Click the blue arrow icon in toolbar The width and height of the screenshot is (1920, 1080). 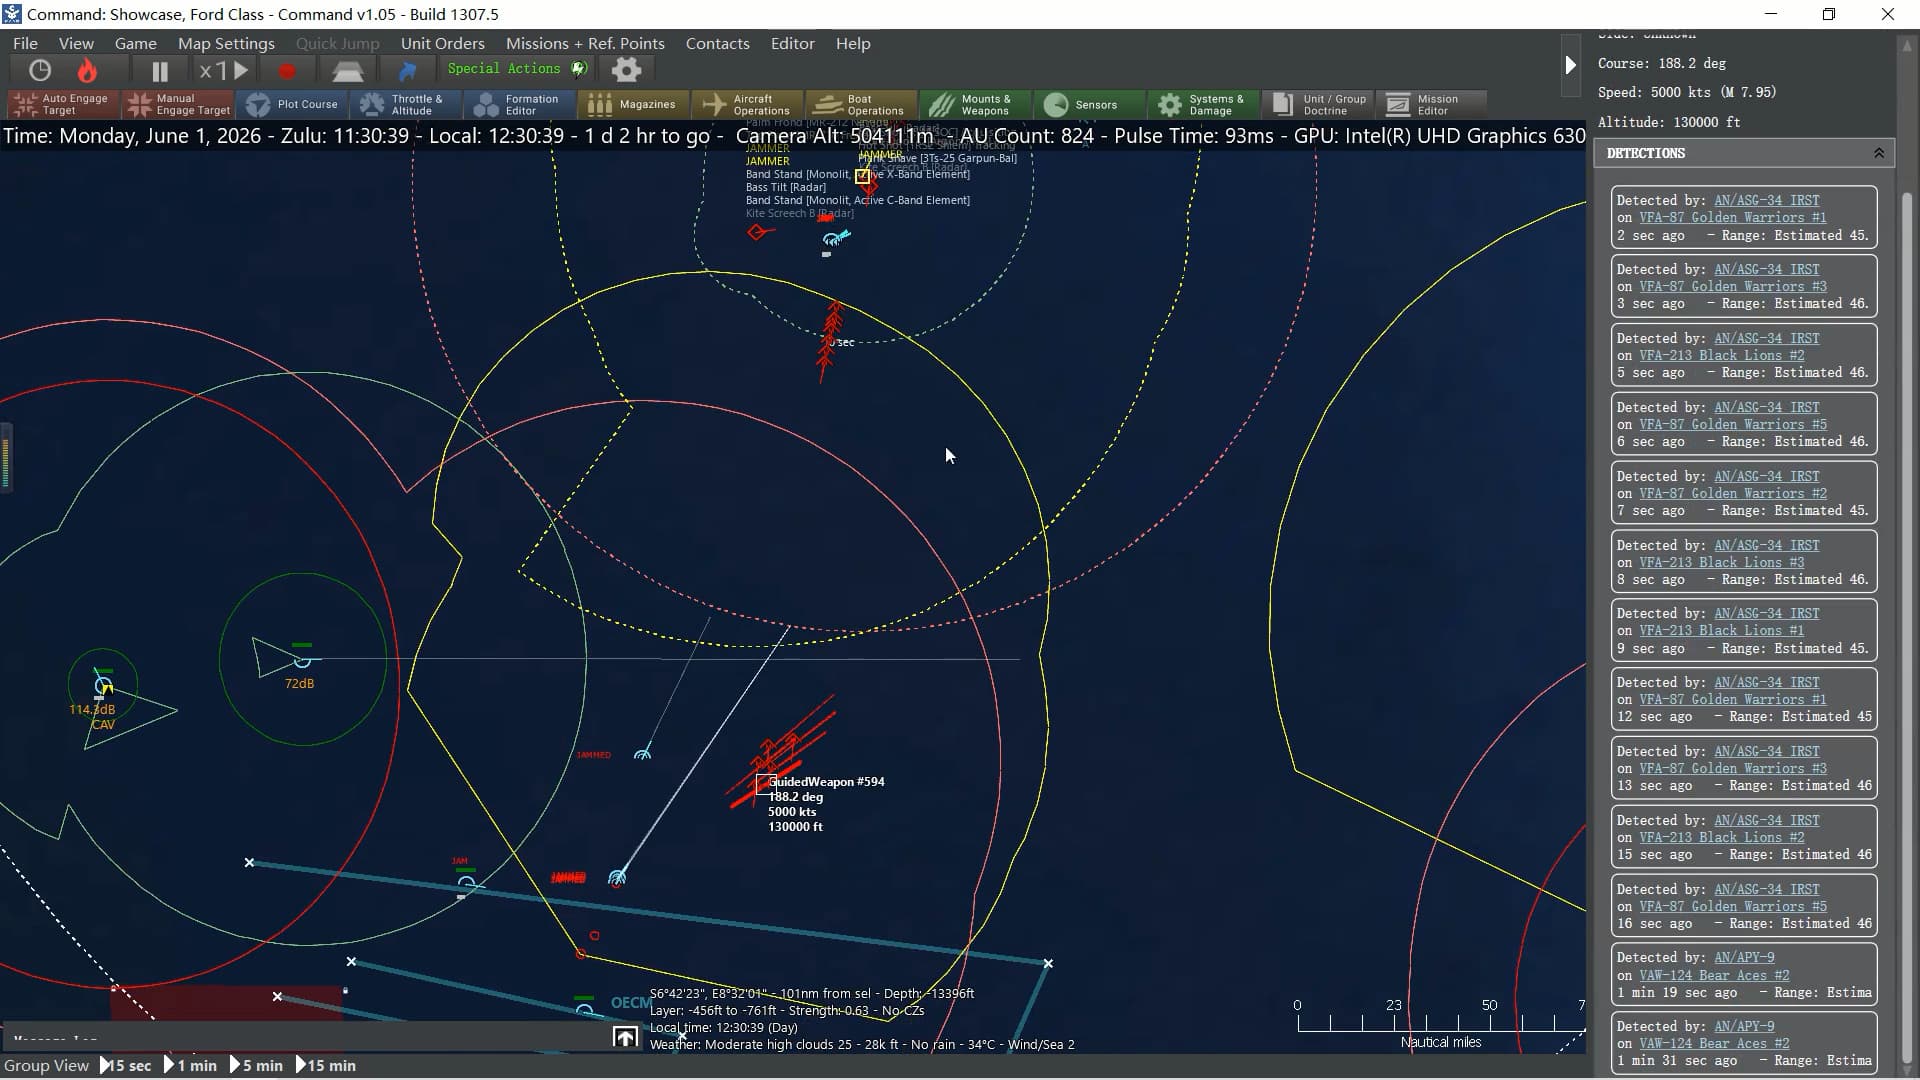pyautogui.click(x=407, y=71)
